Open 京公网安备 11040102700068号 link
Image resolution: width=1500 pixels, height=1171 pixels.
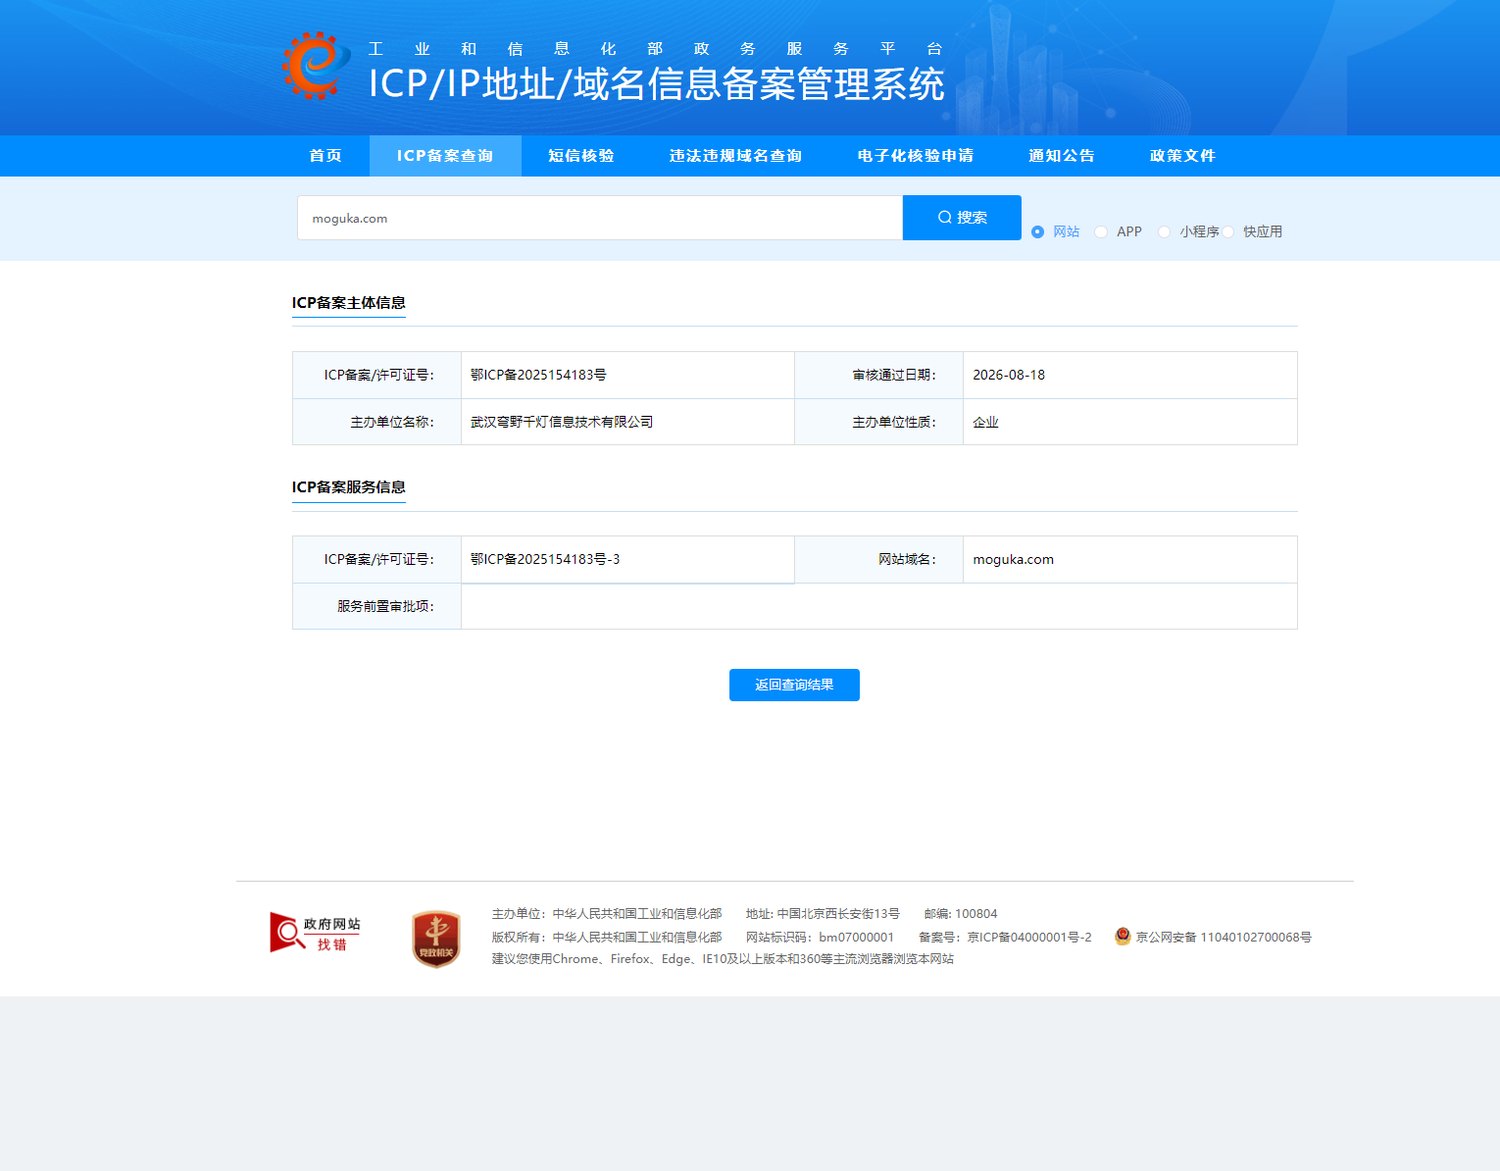tap(1223, 937)
